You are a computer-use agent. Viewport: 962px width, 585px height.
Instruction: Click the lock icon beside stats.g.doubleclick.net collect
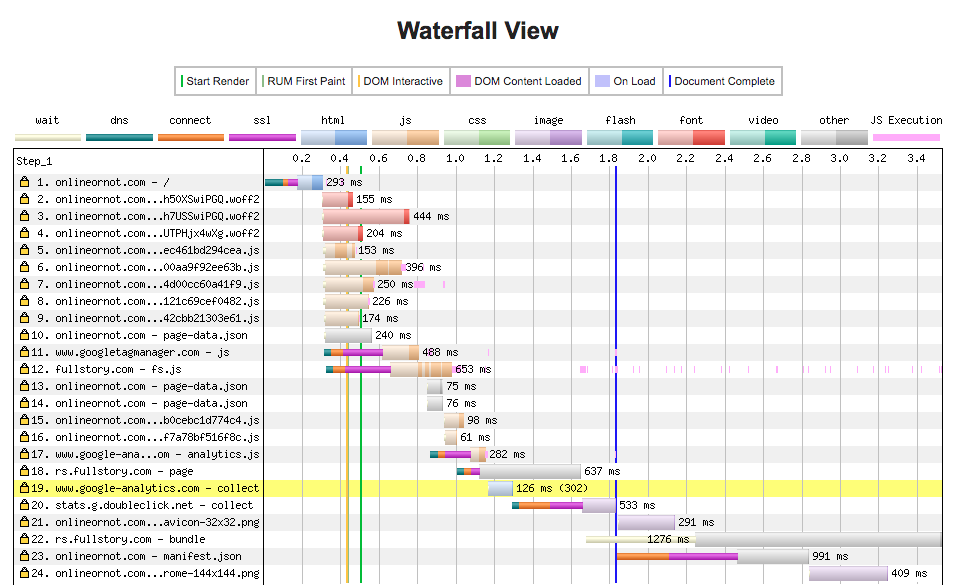25,505
